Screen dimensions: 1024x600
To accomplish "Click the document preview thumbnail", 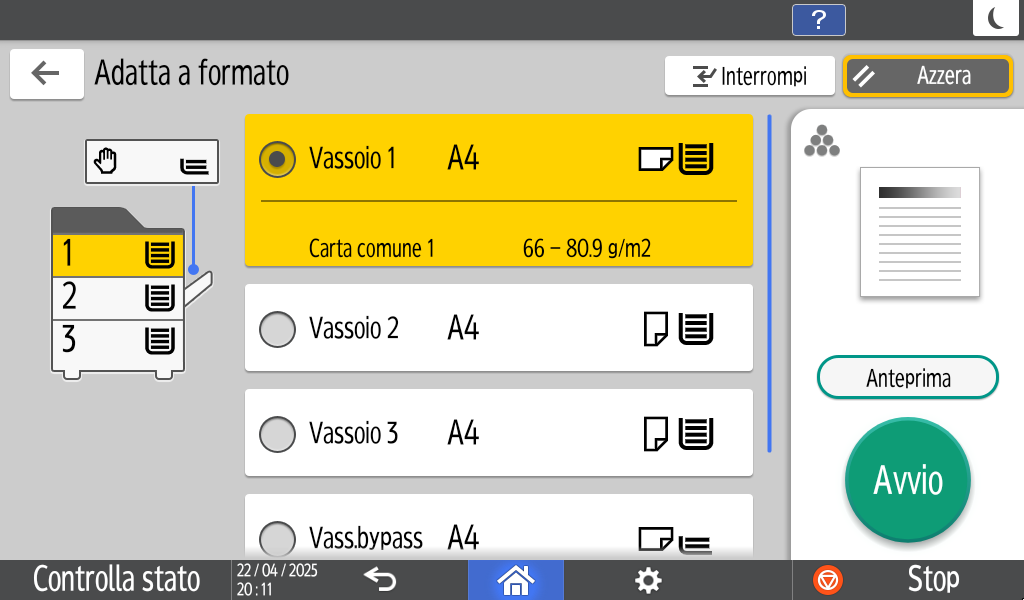I will [920, 232].
